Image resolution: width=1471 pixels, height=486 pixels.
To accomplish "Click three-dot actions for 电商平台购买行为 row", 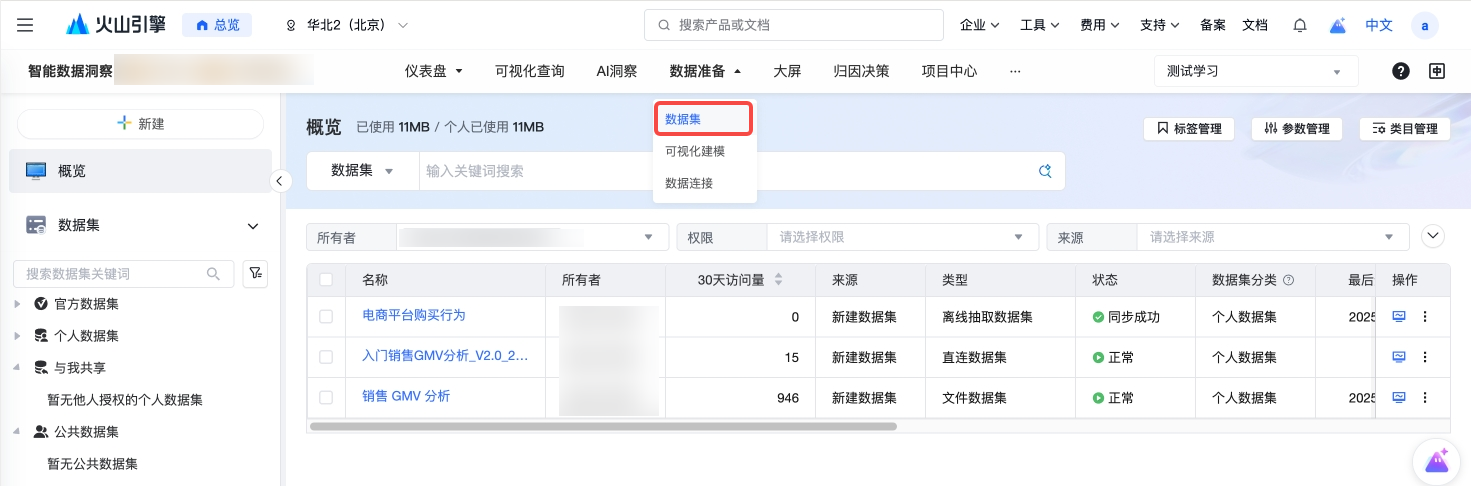I will 1425,317.
